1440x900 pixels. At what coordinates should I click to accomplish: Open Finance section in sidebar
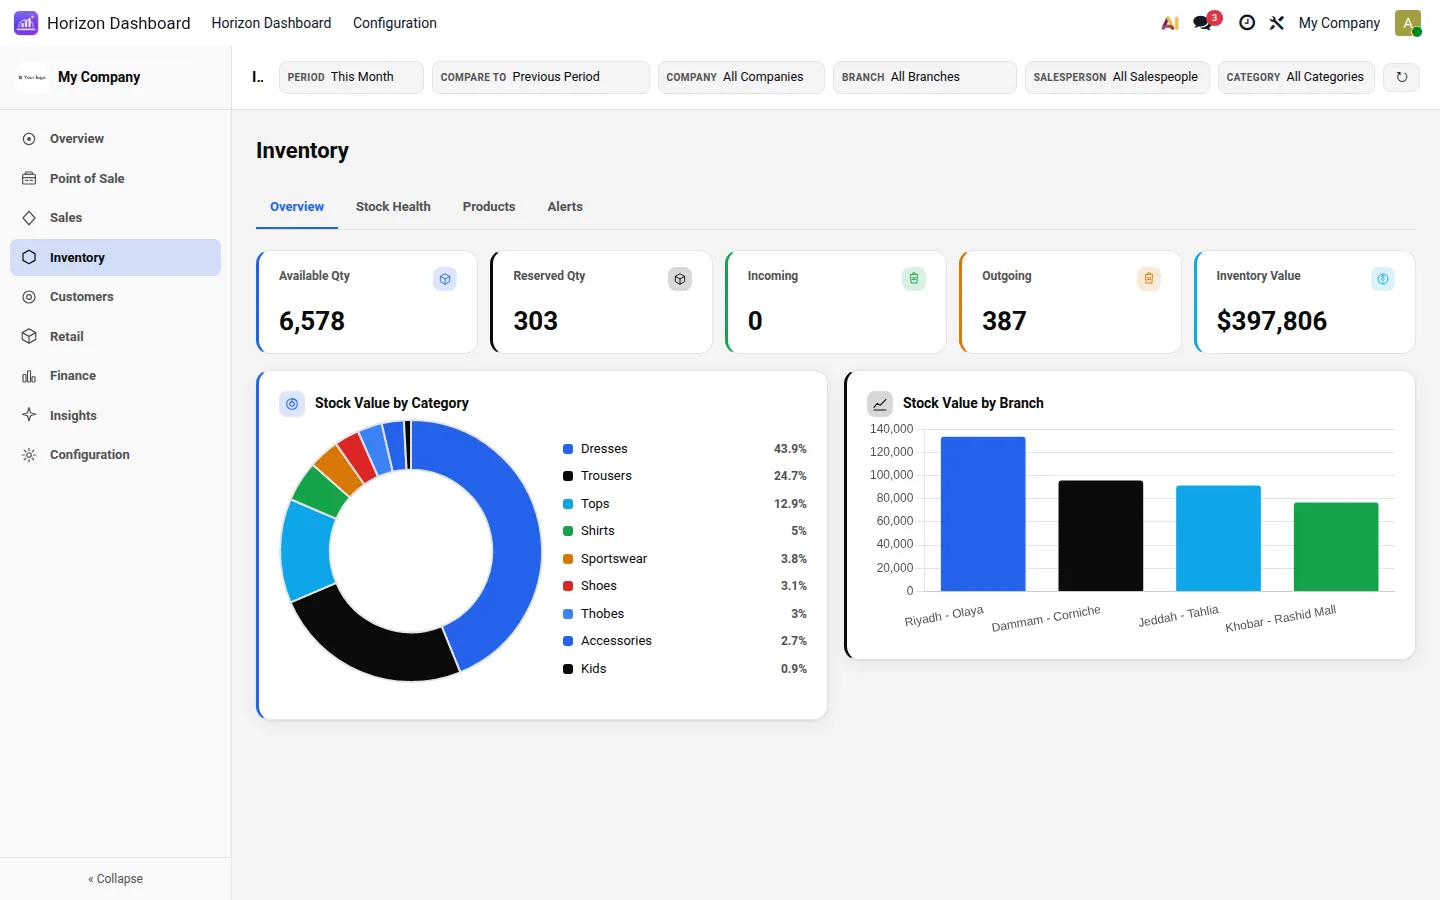point(115,376)
